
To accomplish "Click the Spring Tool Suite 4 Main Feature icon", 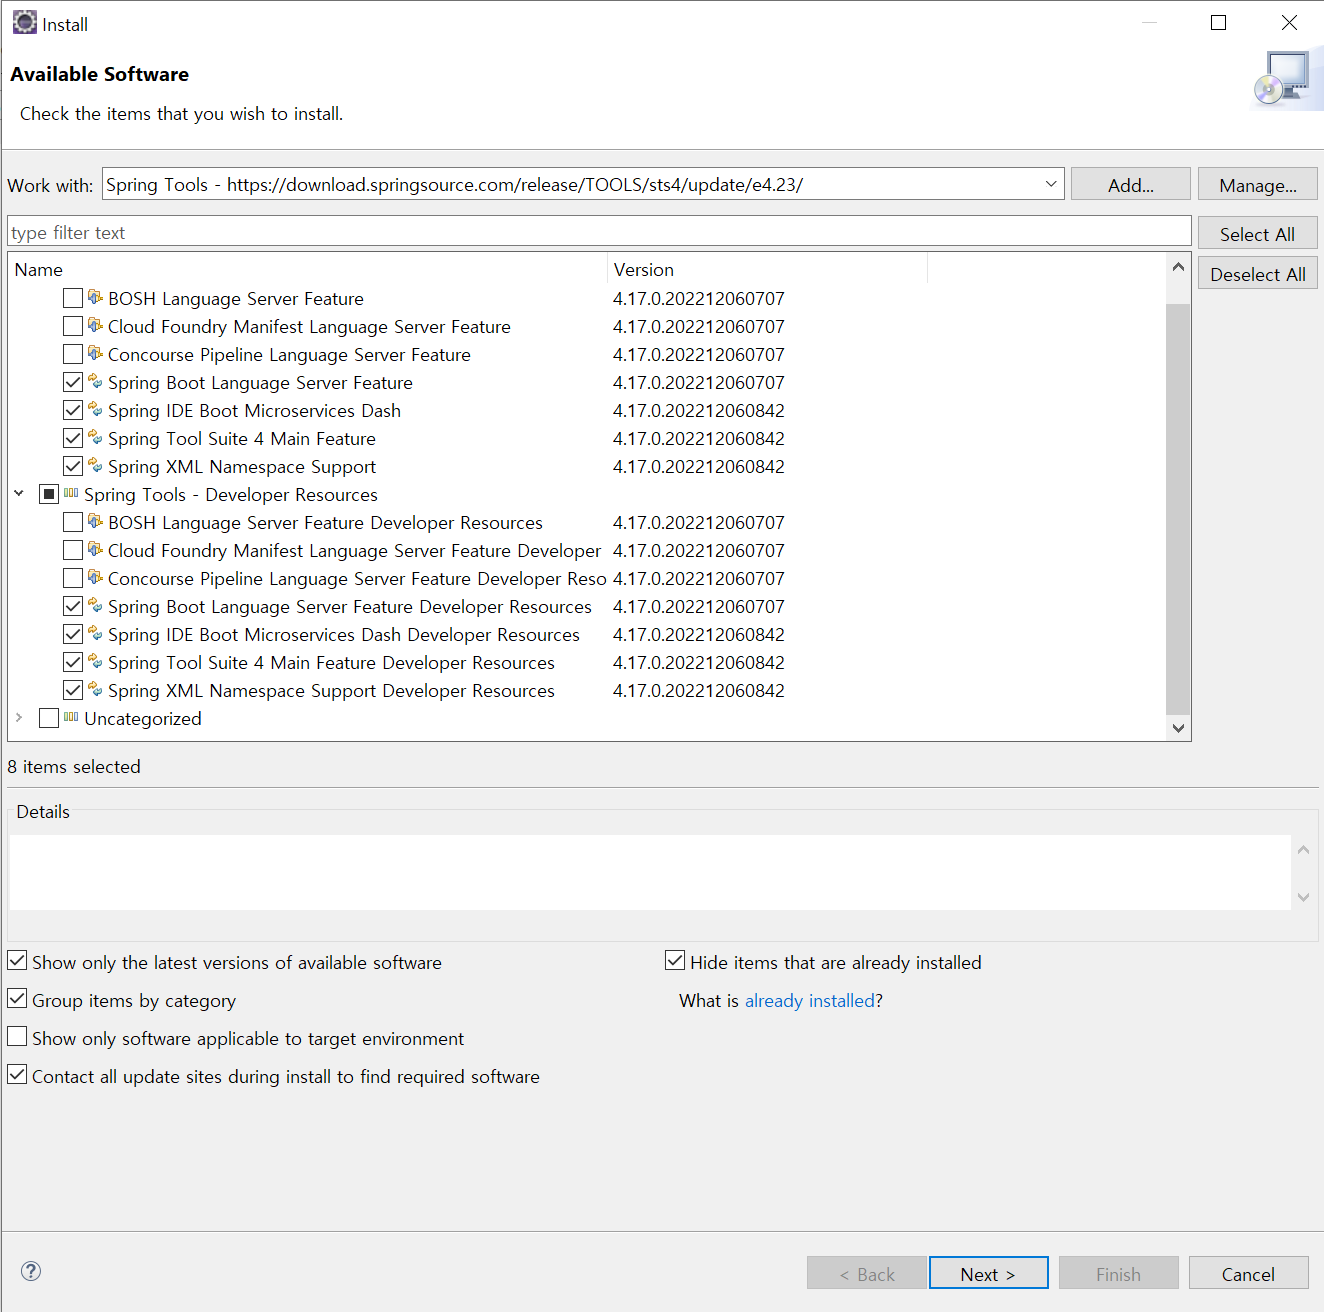I will [x=96, y=438].
